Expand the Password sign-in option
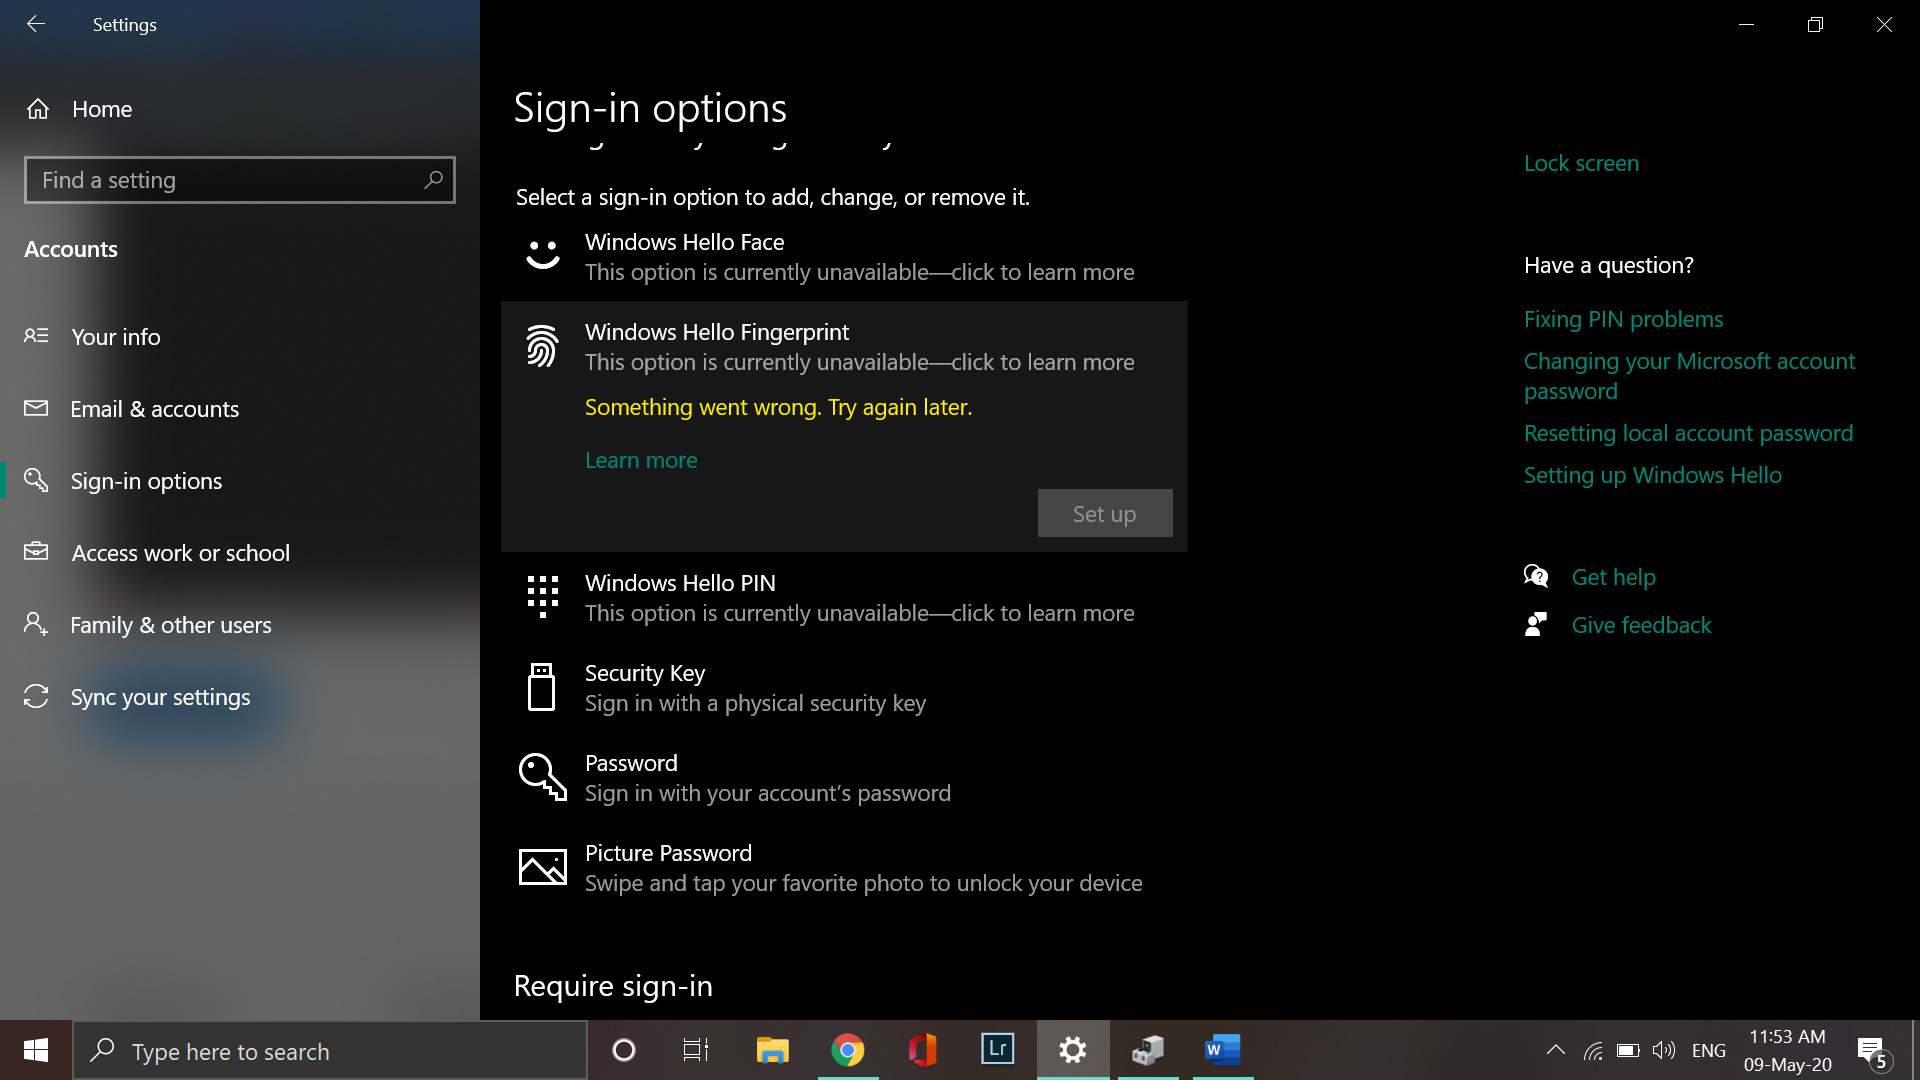 844,778
